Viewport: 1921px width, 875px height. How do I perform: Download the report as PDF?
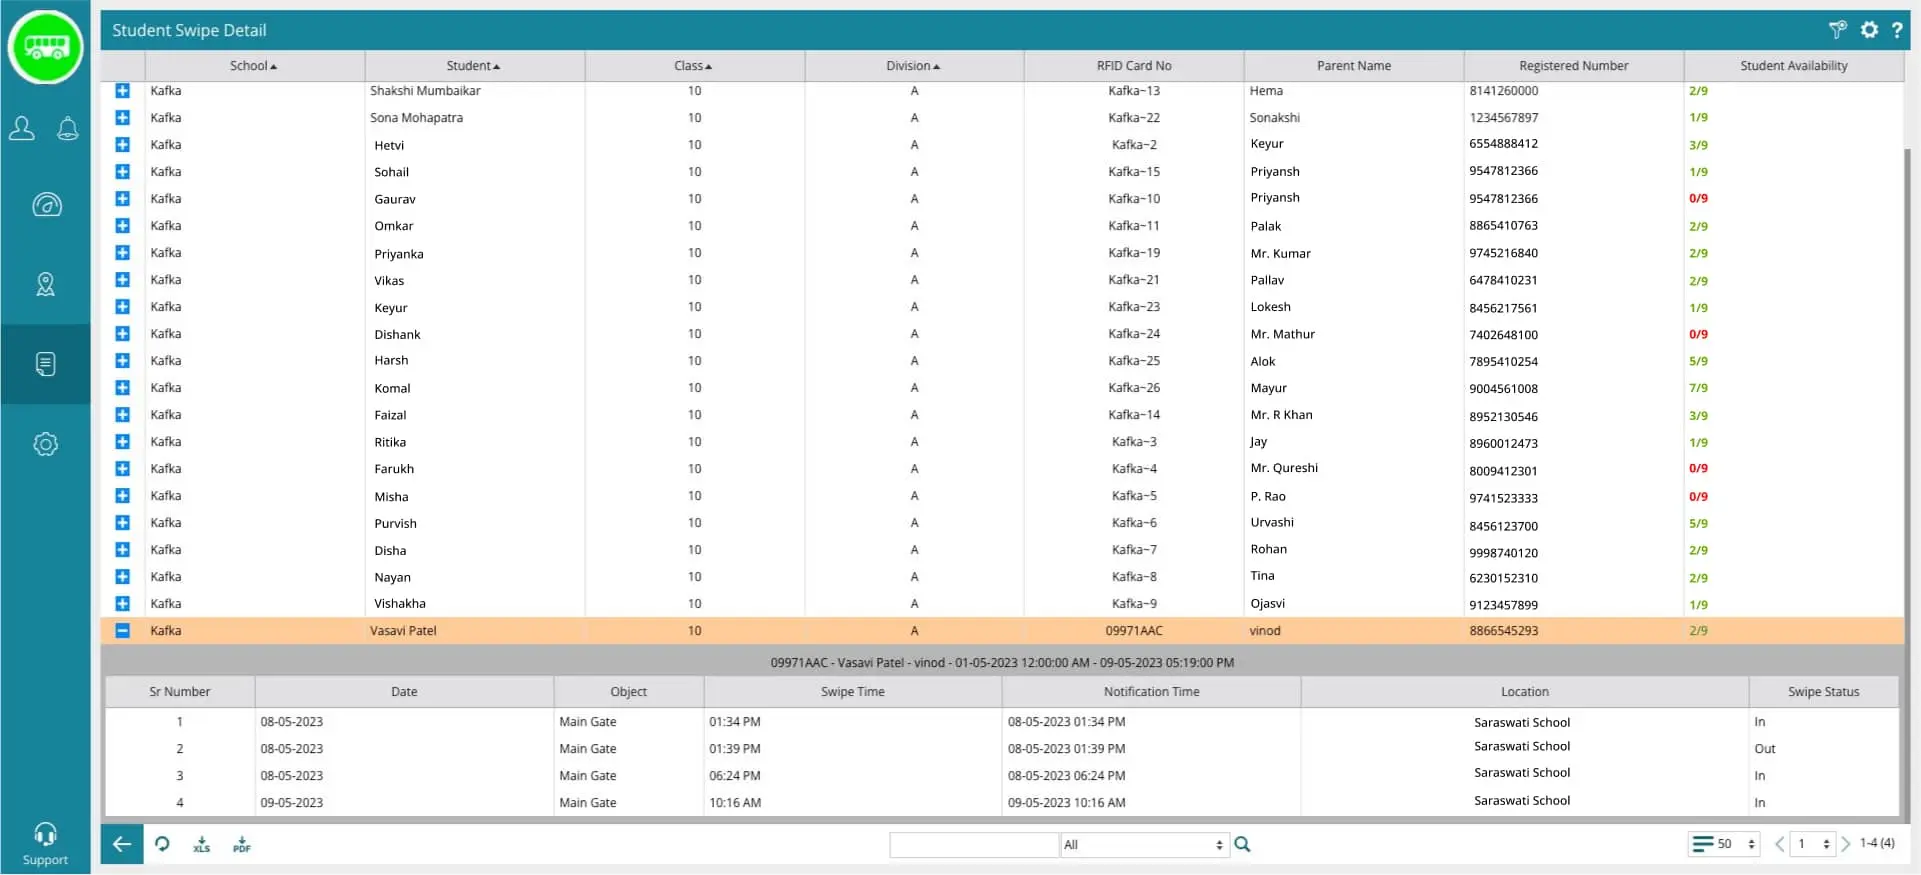click(242, 845)
